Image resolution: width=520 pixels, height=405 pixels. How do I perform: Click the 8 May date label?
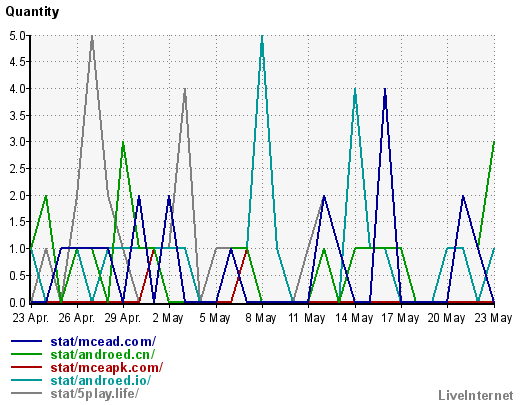(x=261, y=318)
